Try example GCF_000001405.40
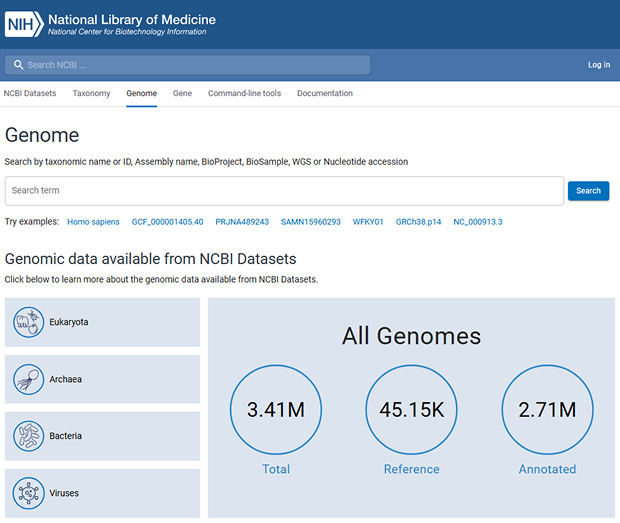This screenshot has height=523, width=620. [x=168, y=222]
